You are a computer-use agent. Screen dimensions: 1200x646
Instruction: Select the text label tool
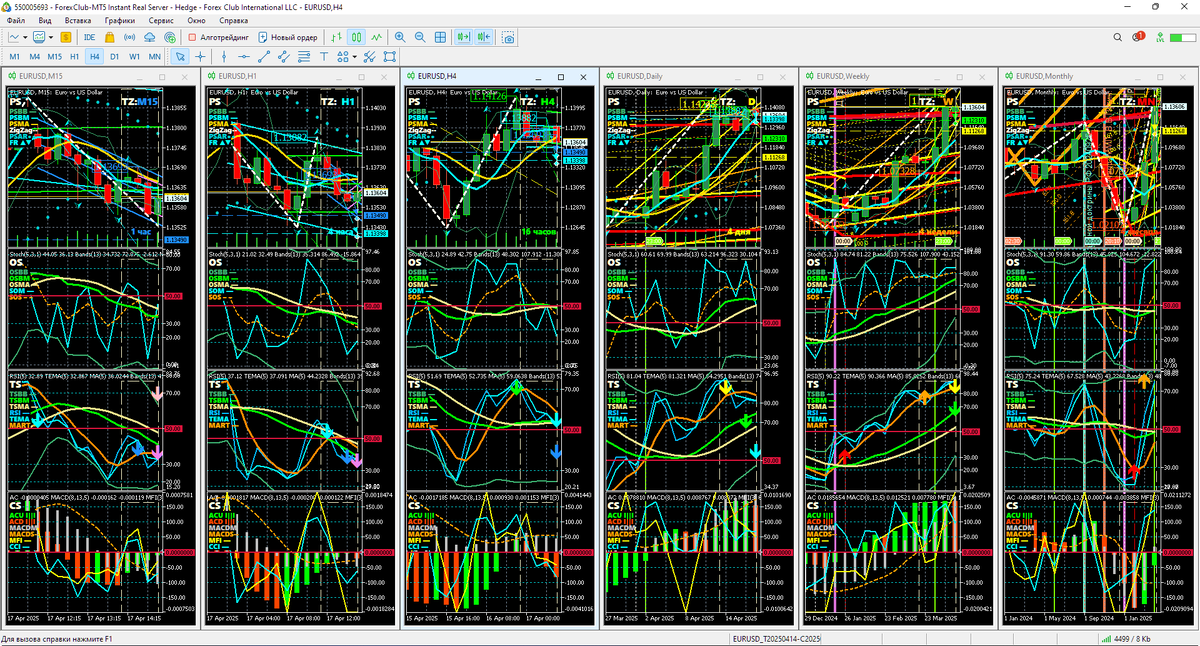point(324,57)
